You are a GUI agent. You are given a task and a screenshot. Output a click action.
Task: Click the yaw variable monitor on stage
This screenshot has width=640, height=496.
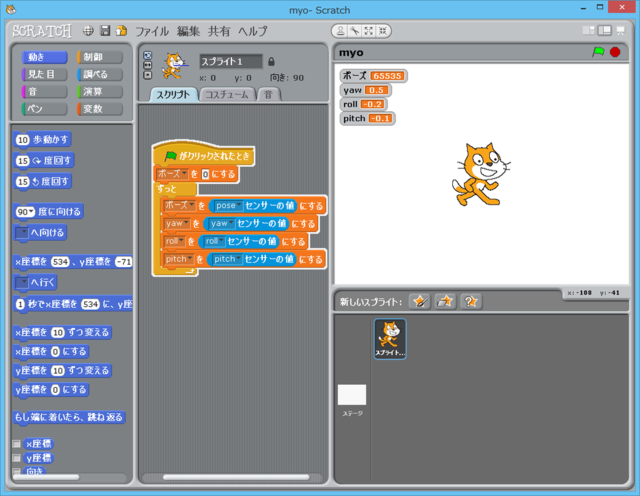pyautogui.click(x=366, y=90)
